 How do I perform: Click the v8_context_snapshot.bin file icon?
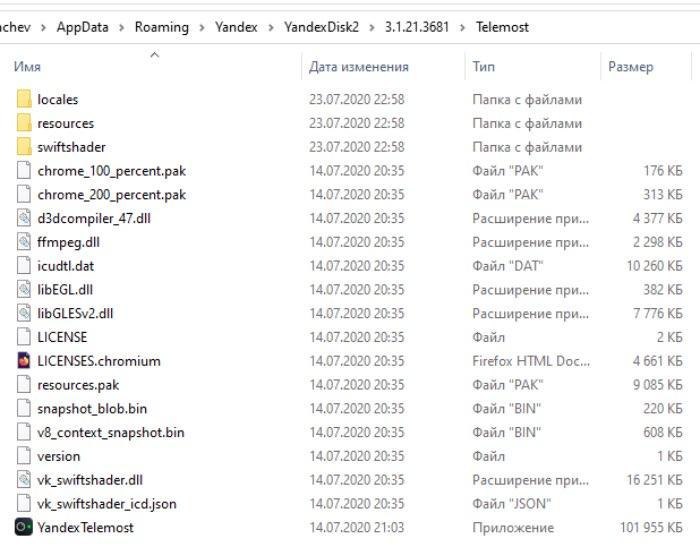pyautogui.click(x=24, y=432)
